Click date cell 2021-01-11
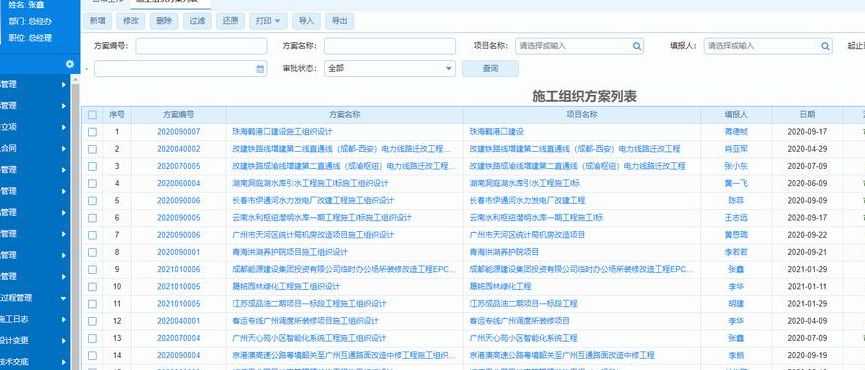The height and width of the screenshot is (370, 865). click(807, 287)
